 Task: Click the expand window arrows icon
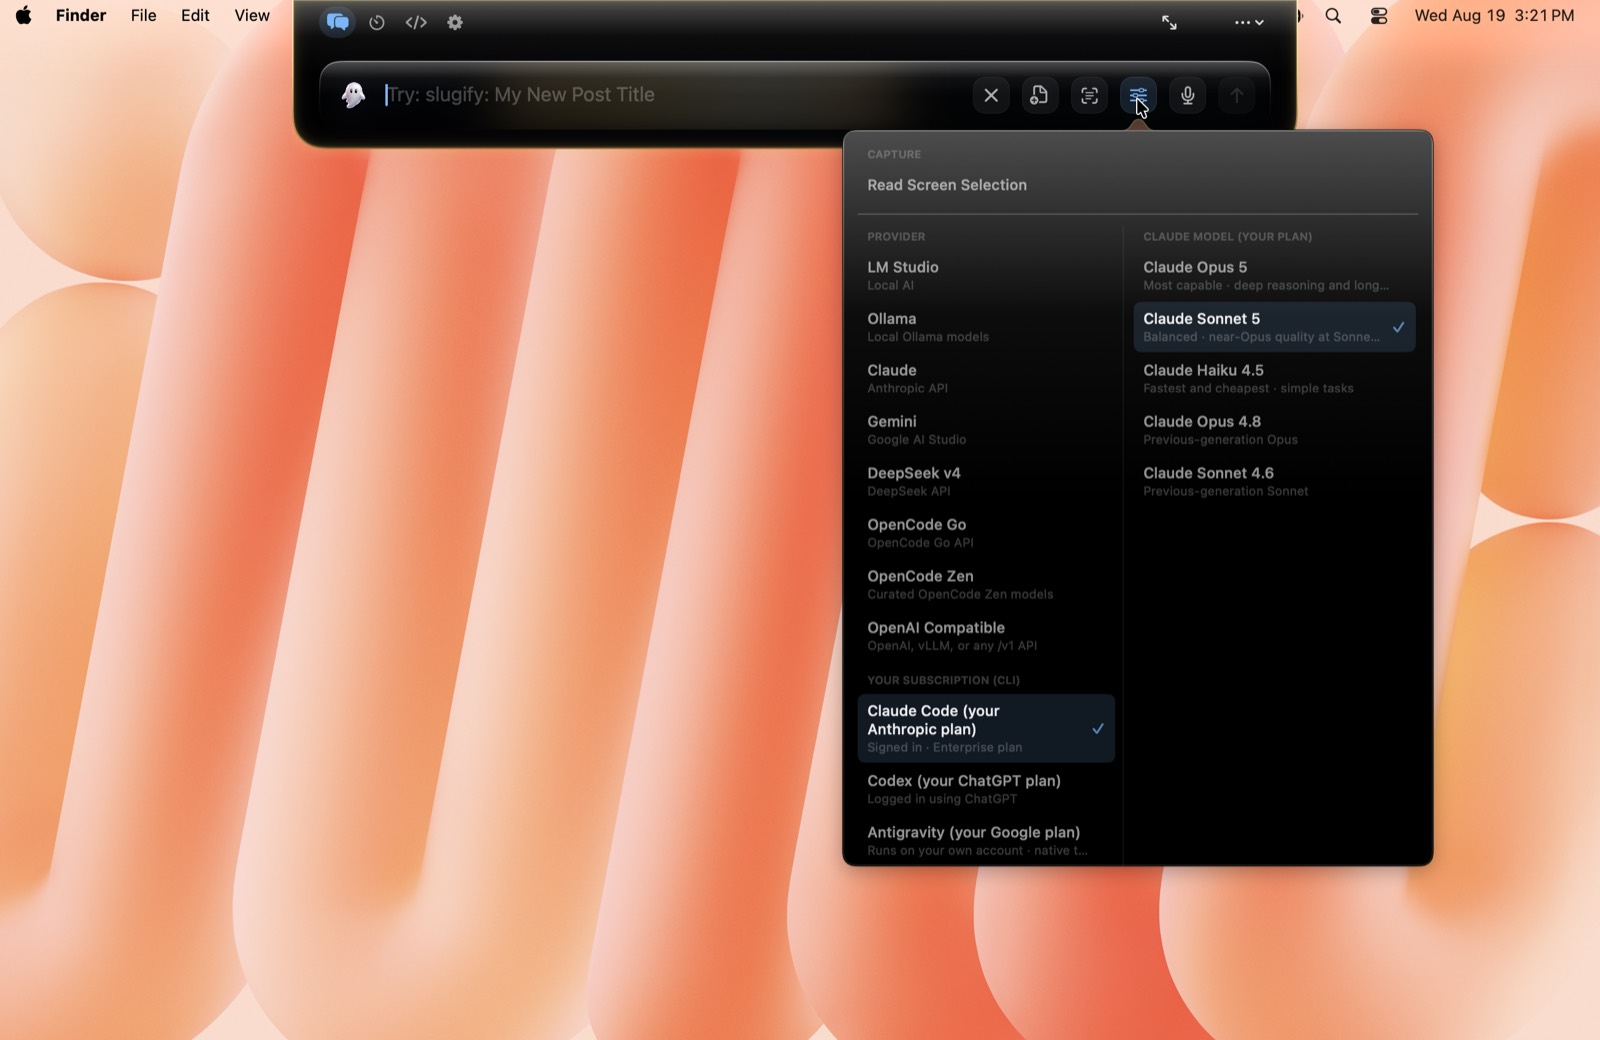click(1169, 22)
